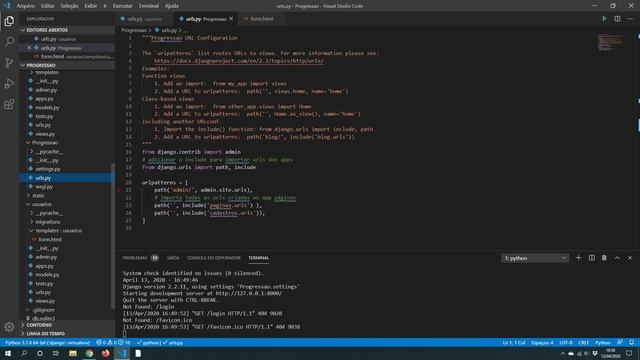
Task: Open the Ajuda menu
Action: tap(171, 6)
